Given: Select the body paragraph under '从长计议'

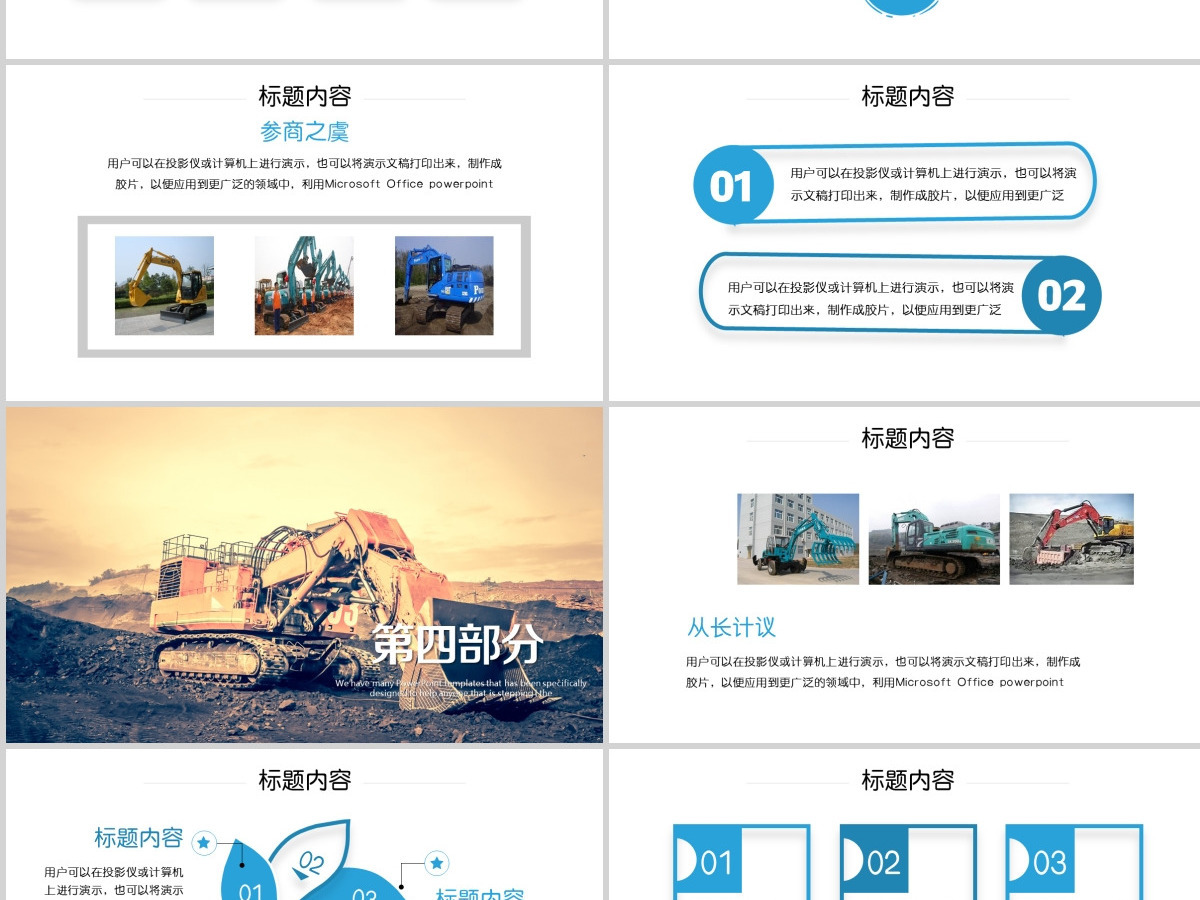Looking at the screenshot, I should click(x=883, y=672).
